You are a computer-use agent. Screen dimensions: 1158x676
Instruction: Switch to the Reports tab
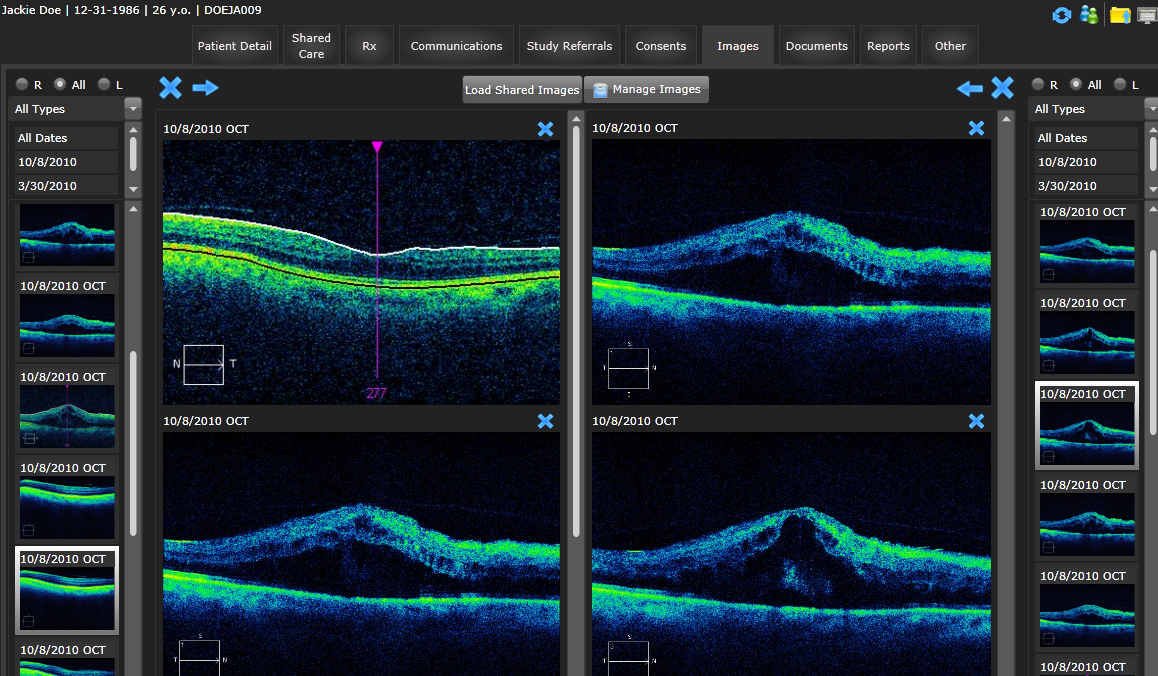pos(888,46)
